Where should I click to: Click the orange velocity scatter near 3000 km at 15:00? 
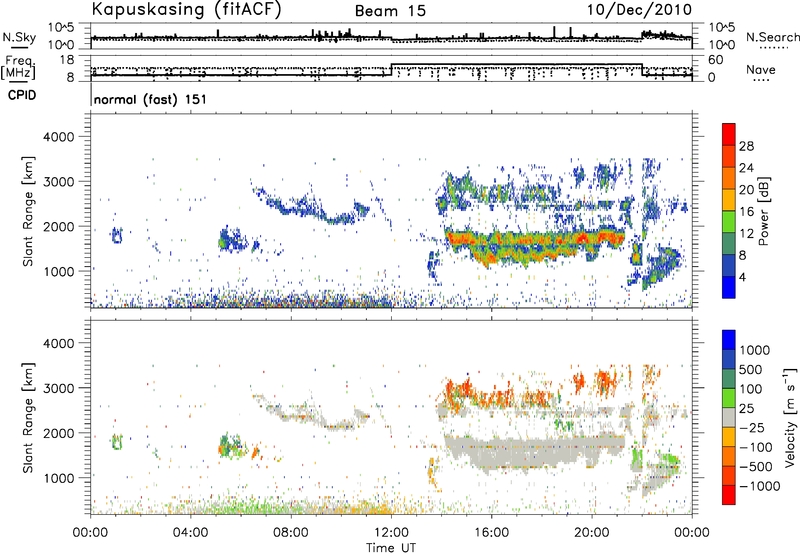[x=459, y=390]
